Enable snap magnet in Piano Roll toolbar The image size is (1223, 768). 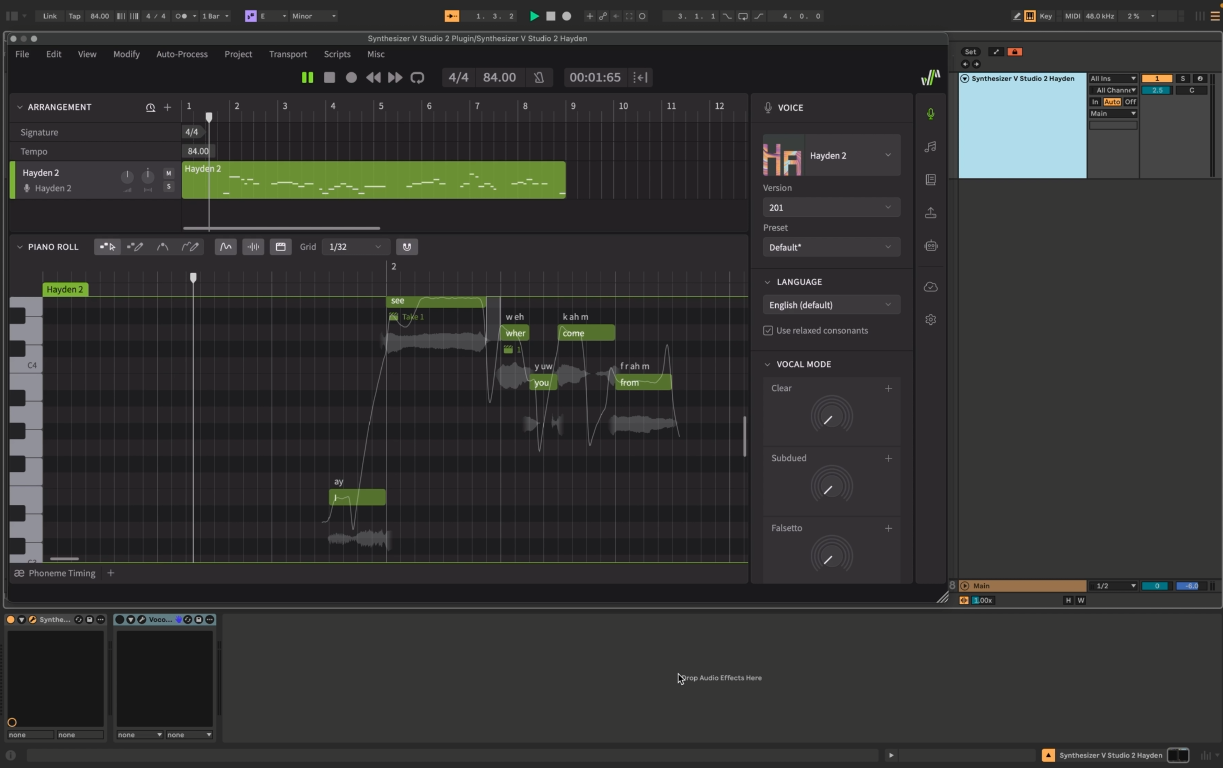pyautogui.click(x=406, y=247)
